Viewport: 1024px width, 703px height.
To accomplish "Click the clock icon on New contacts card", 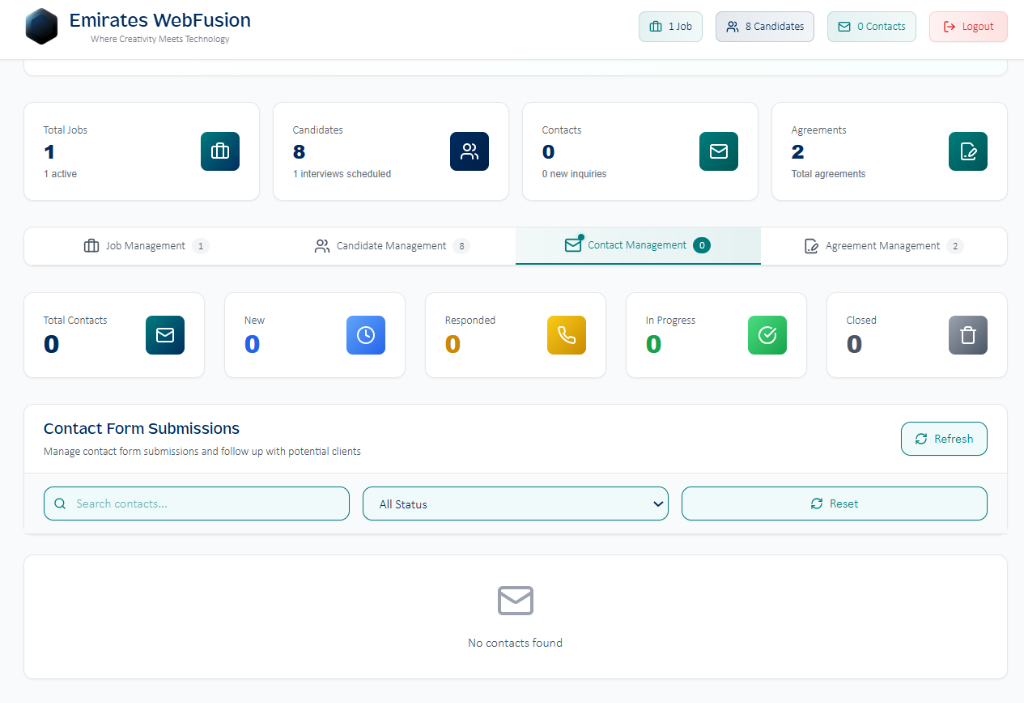I will point(365,335).
